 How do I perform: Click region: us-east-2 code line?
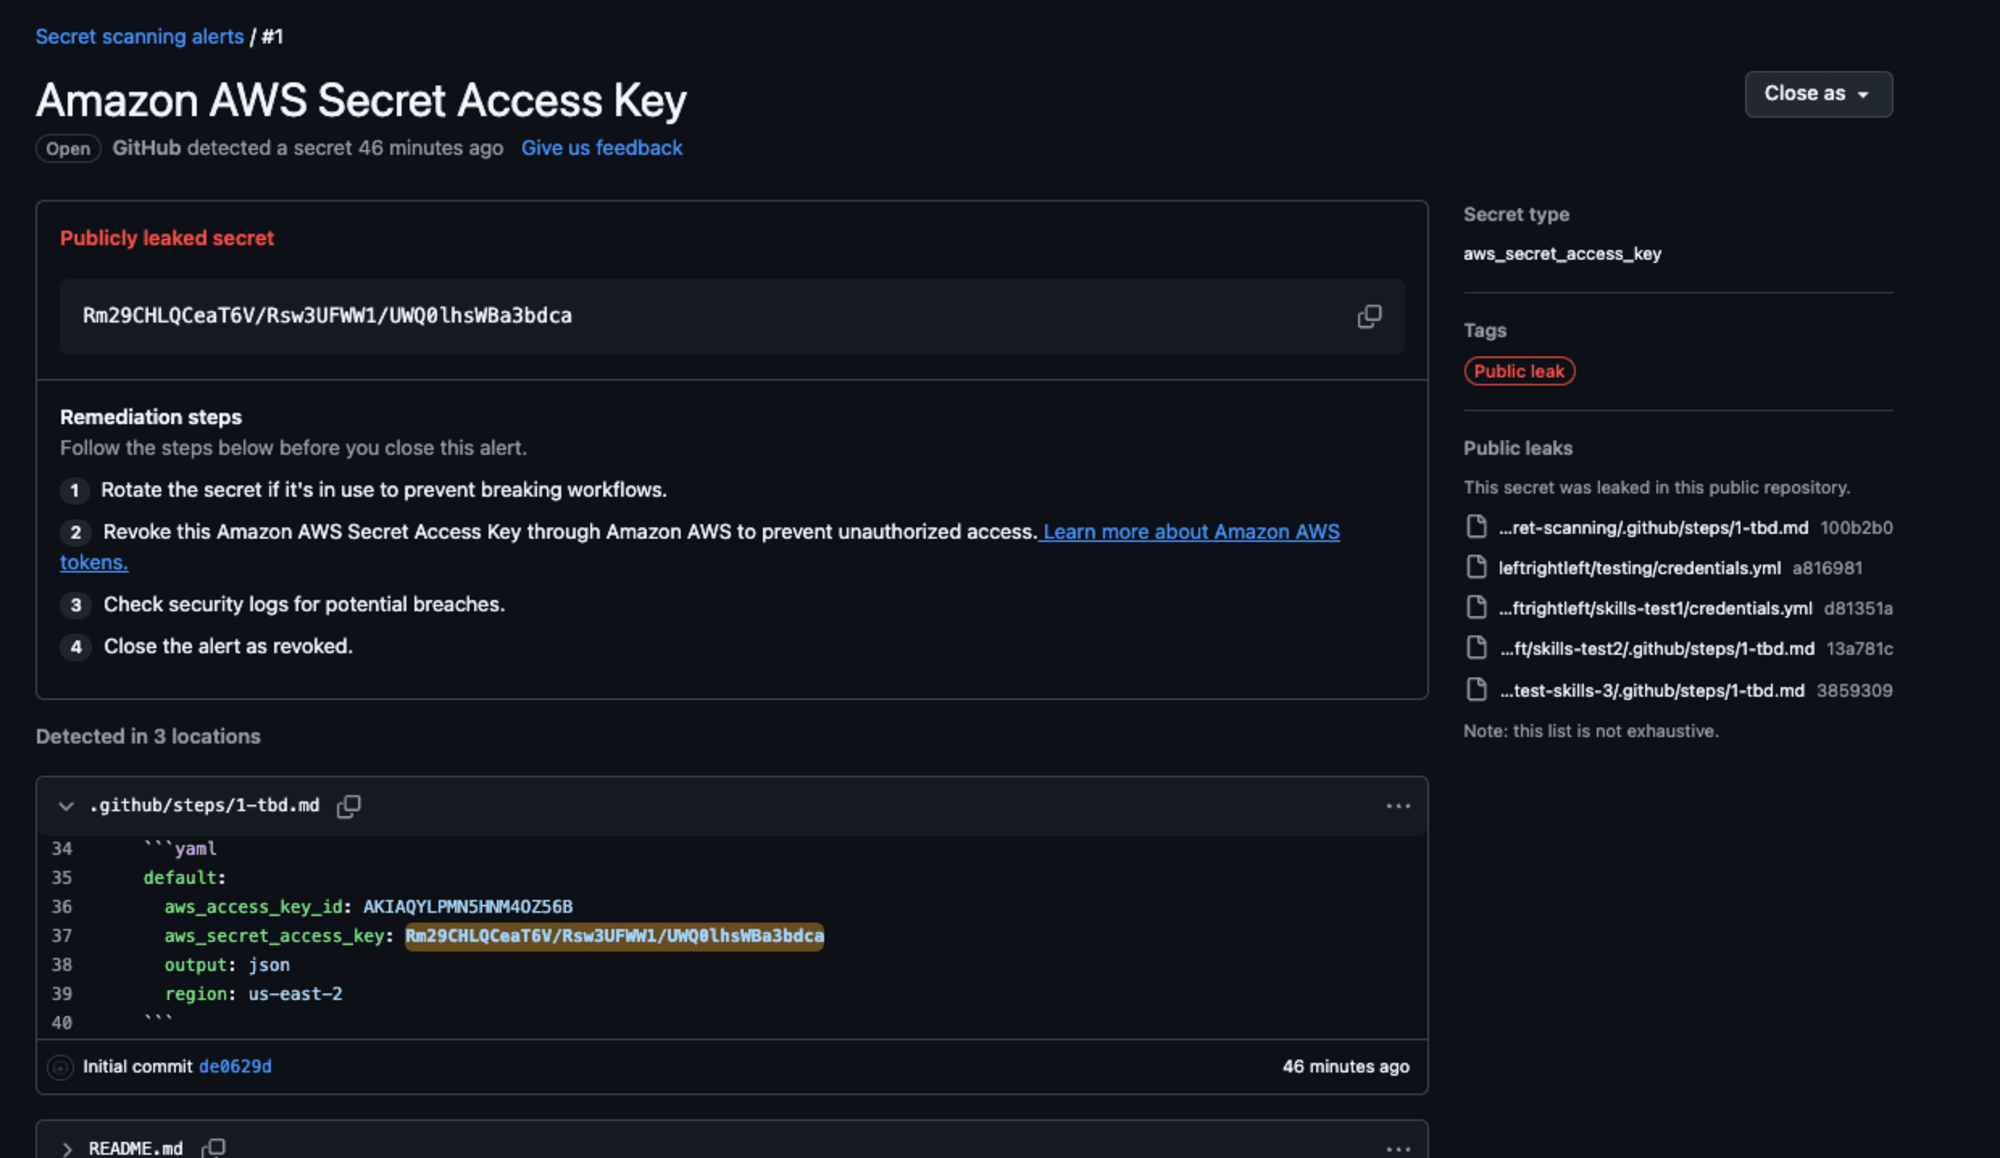[253, 994]
